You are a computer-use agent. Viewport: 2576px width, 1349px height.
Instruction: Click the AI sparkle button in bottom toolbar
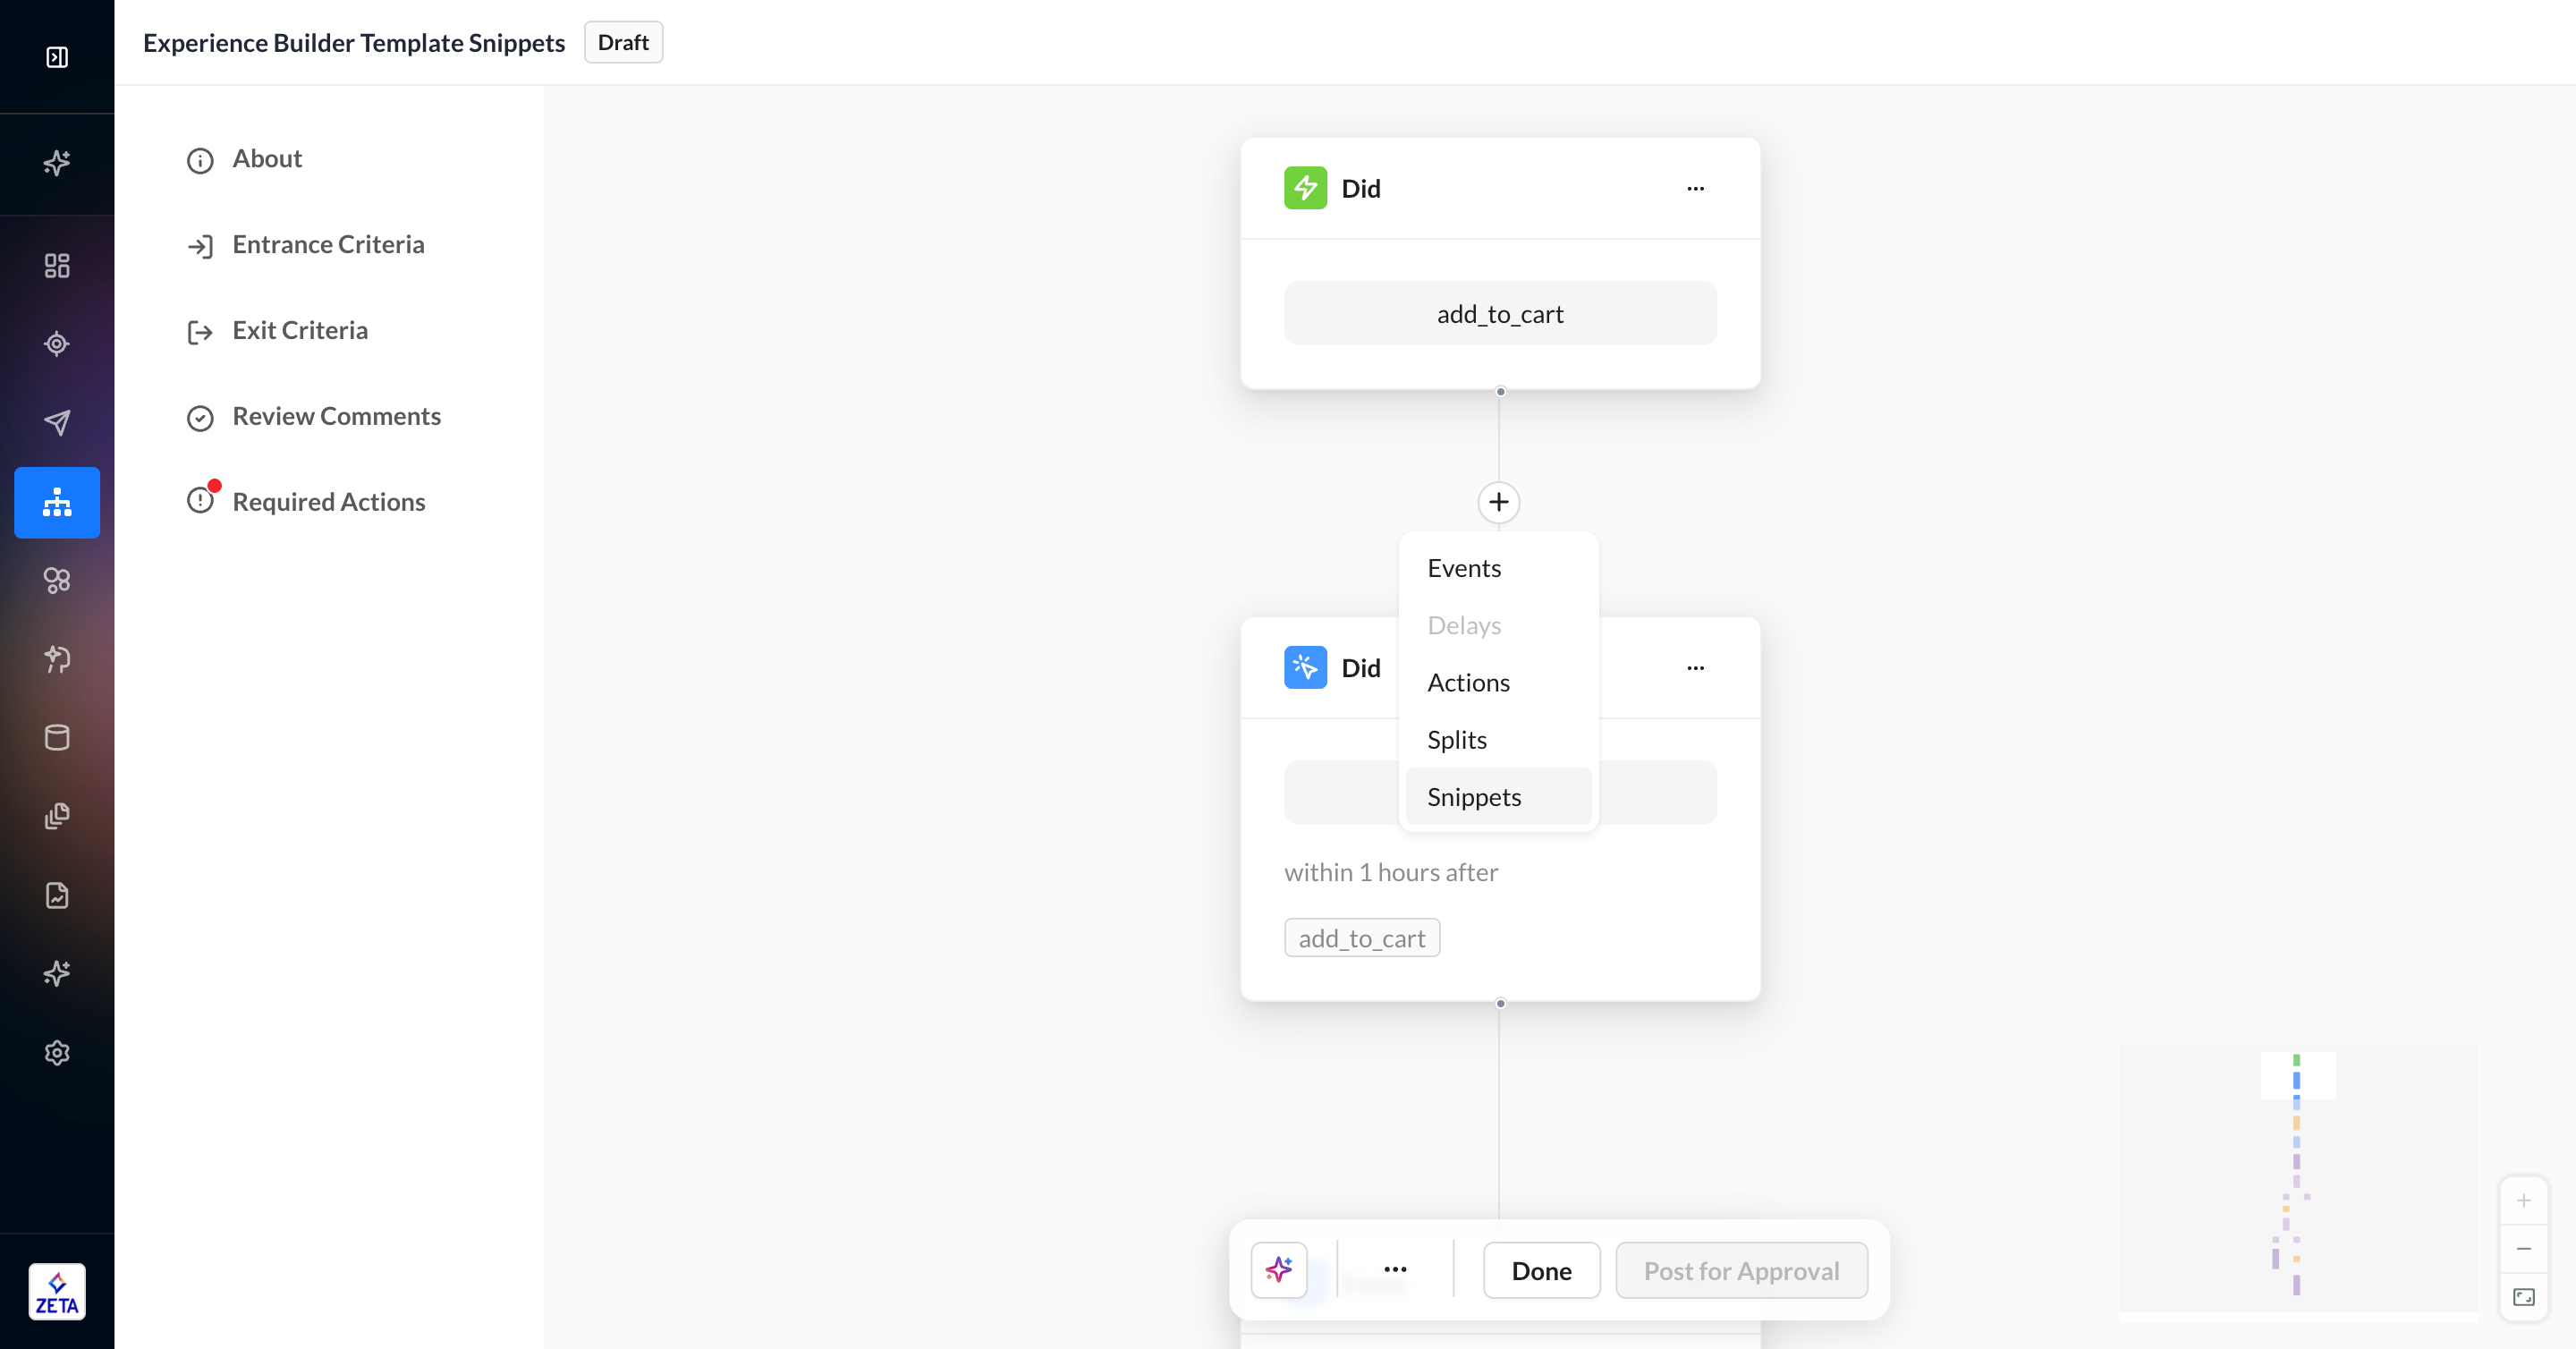[x=1279, y=1270]
